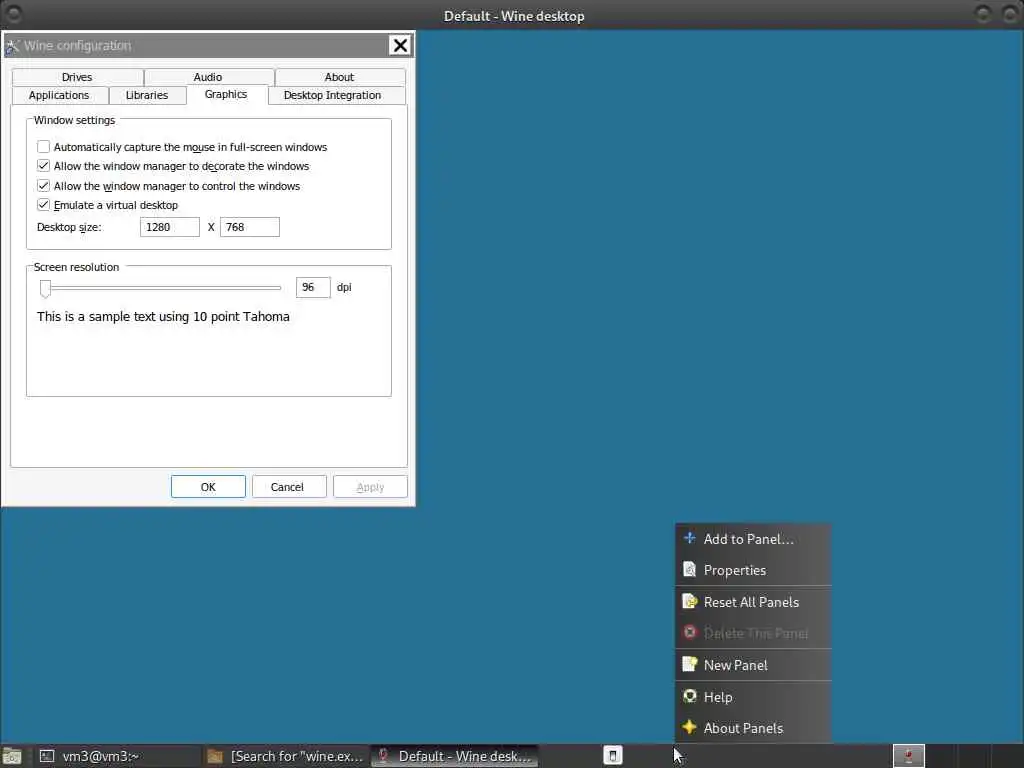Image resolution: width=1024 pixels, height=768 pixels.
Task: Click the terminal icon in the taskbar
Action: tap(46, 756)
